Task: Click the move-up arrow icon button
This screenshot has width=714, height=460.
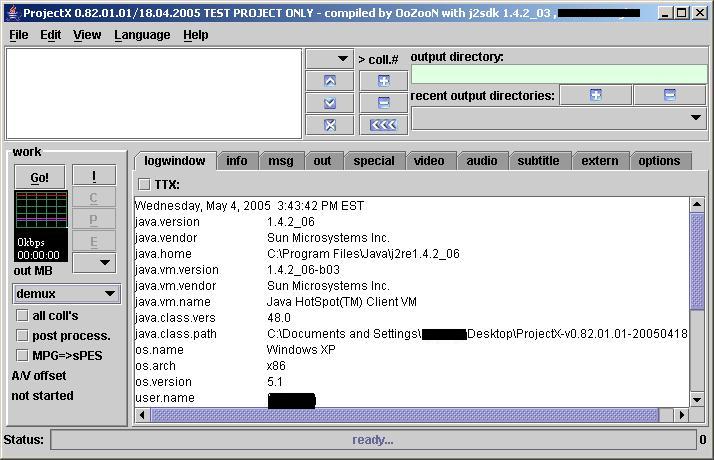Action: pyautogui.click(x=330, y=81)
